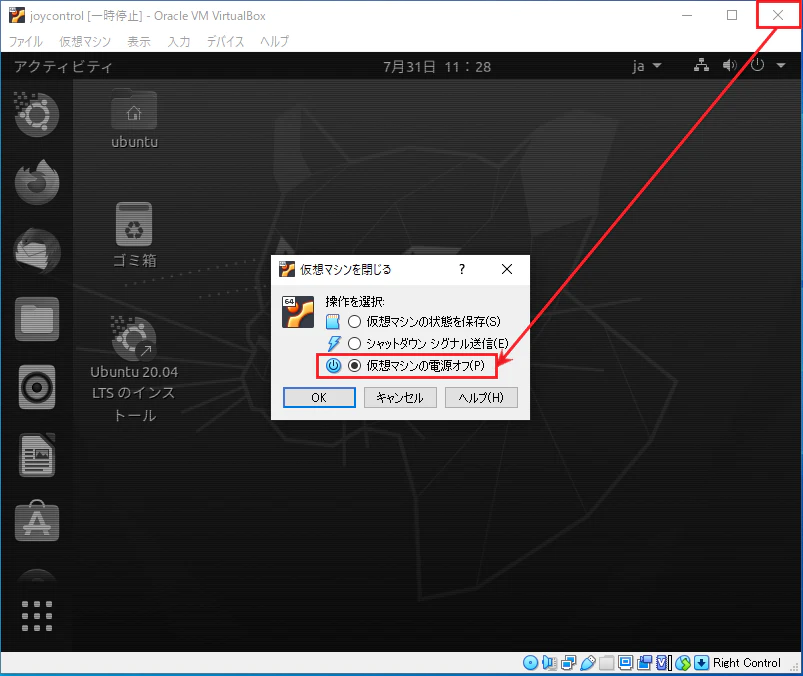Click the optical disk status icon
The width and height of the screenshot is (803, 676).
(531, 663)
